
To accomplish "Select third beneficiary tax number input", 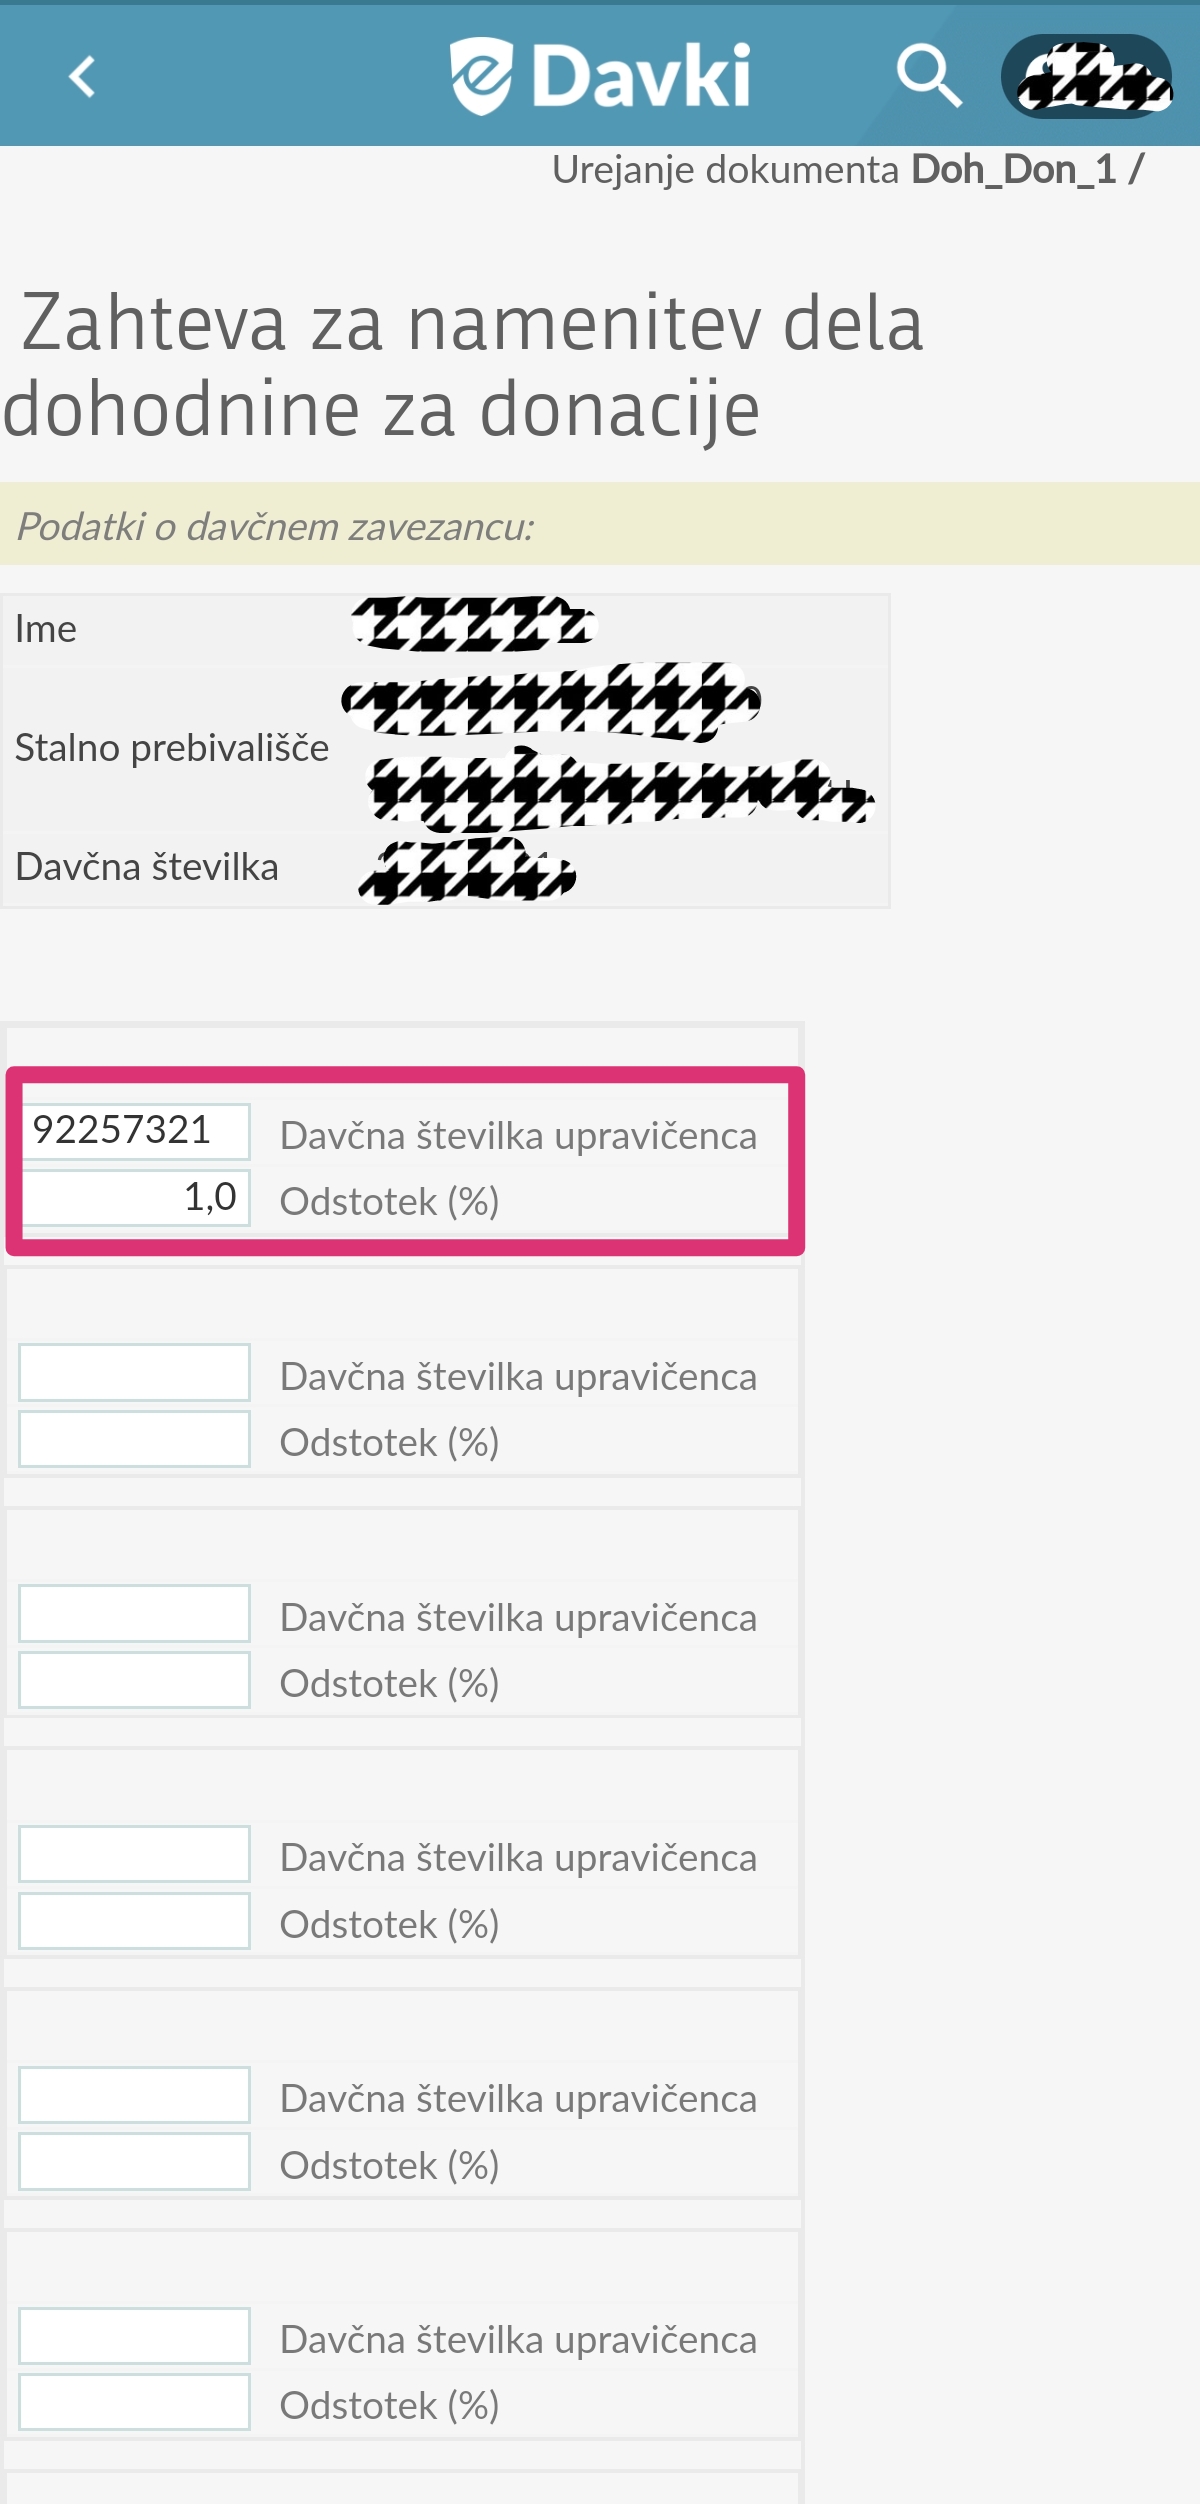I will click(135, 1613).
